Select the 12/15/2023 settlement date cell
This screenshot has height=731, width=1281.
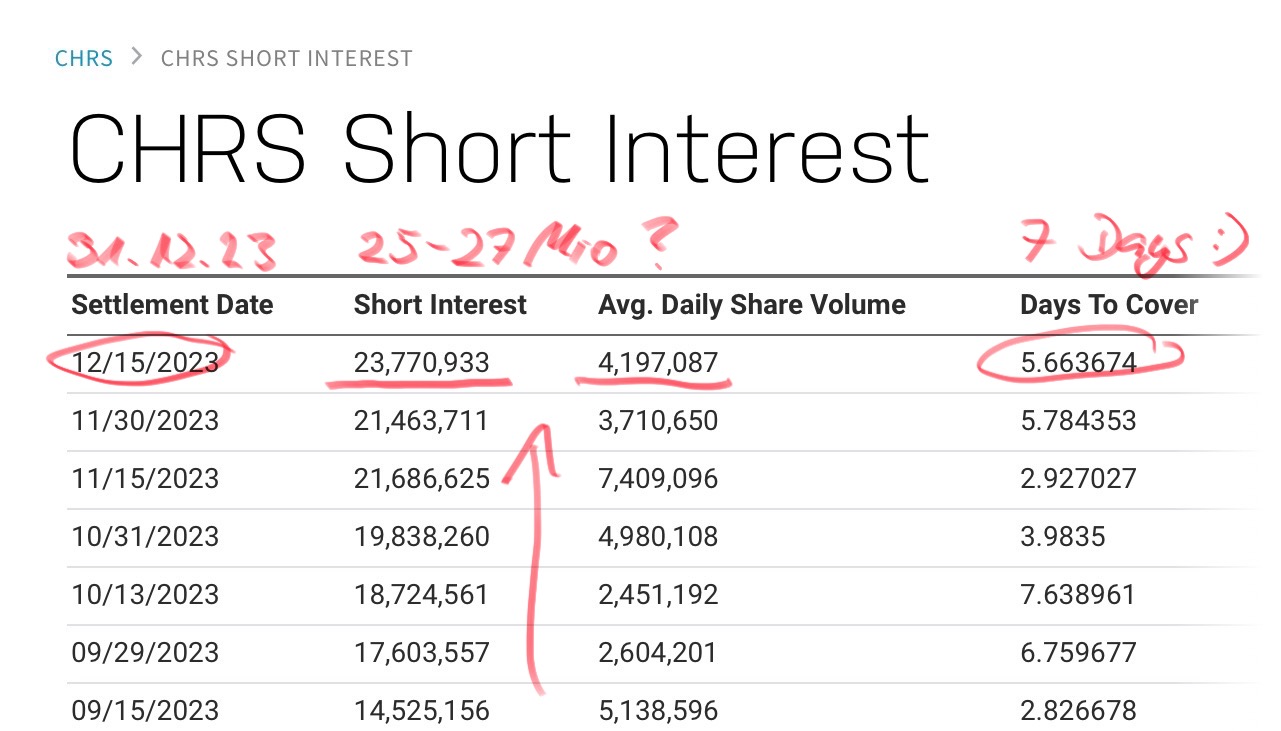coord(145,362)
